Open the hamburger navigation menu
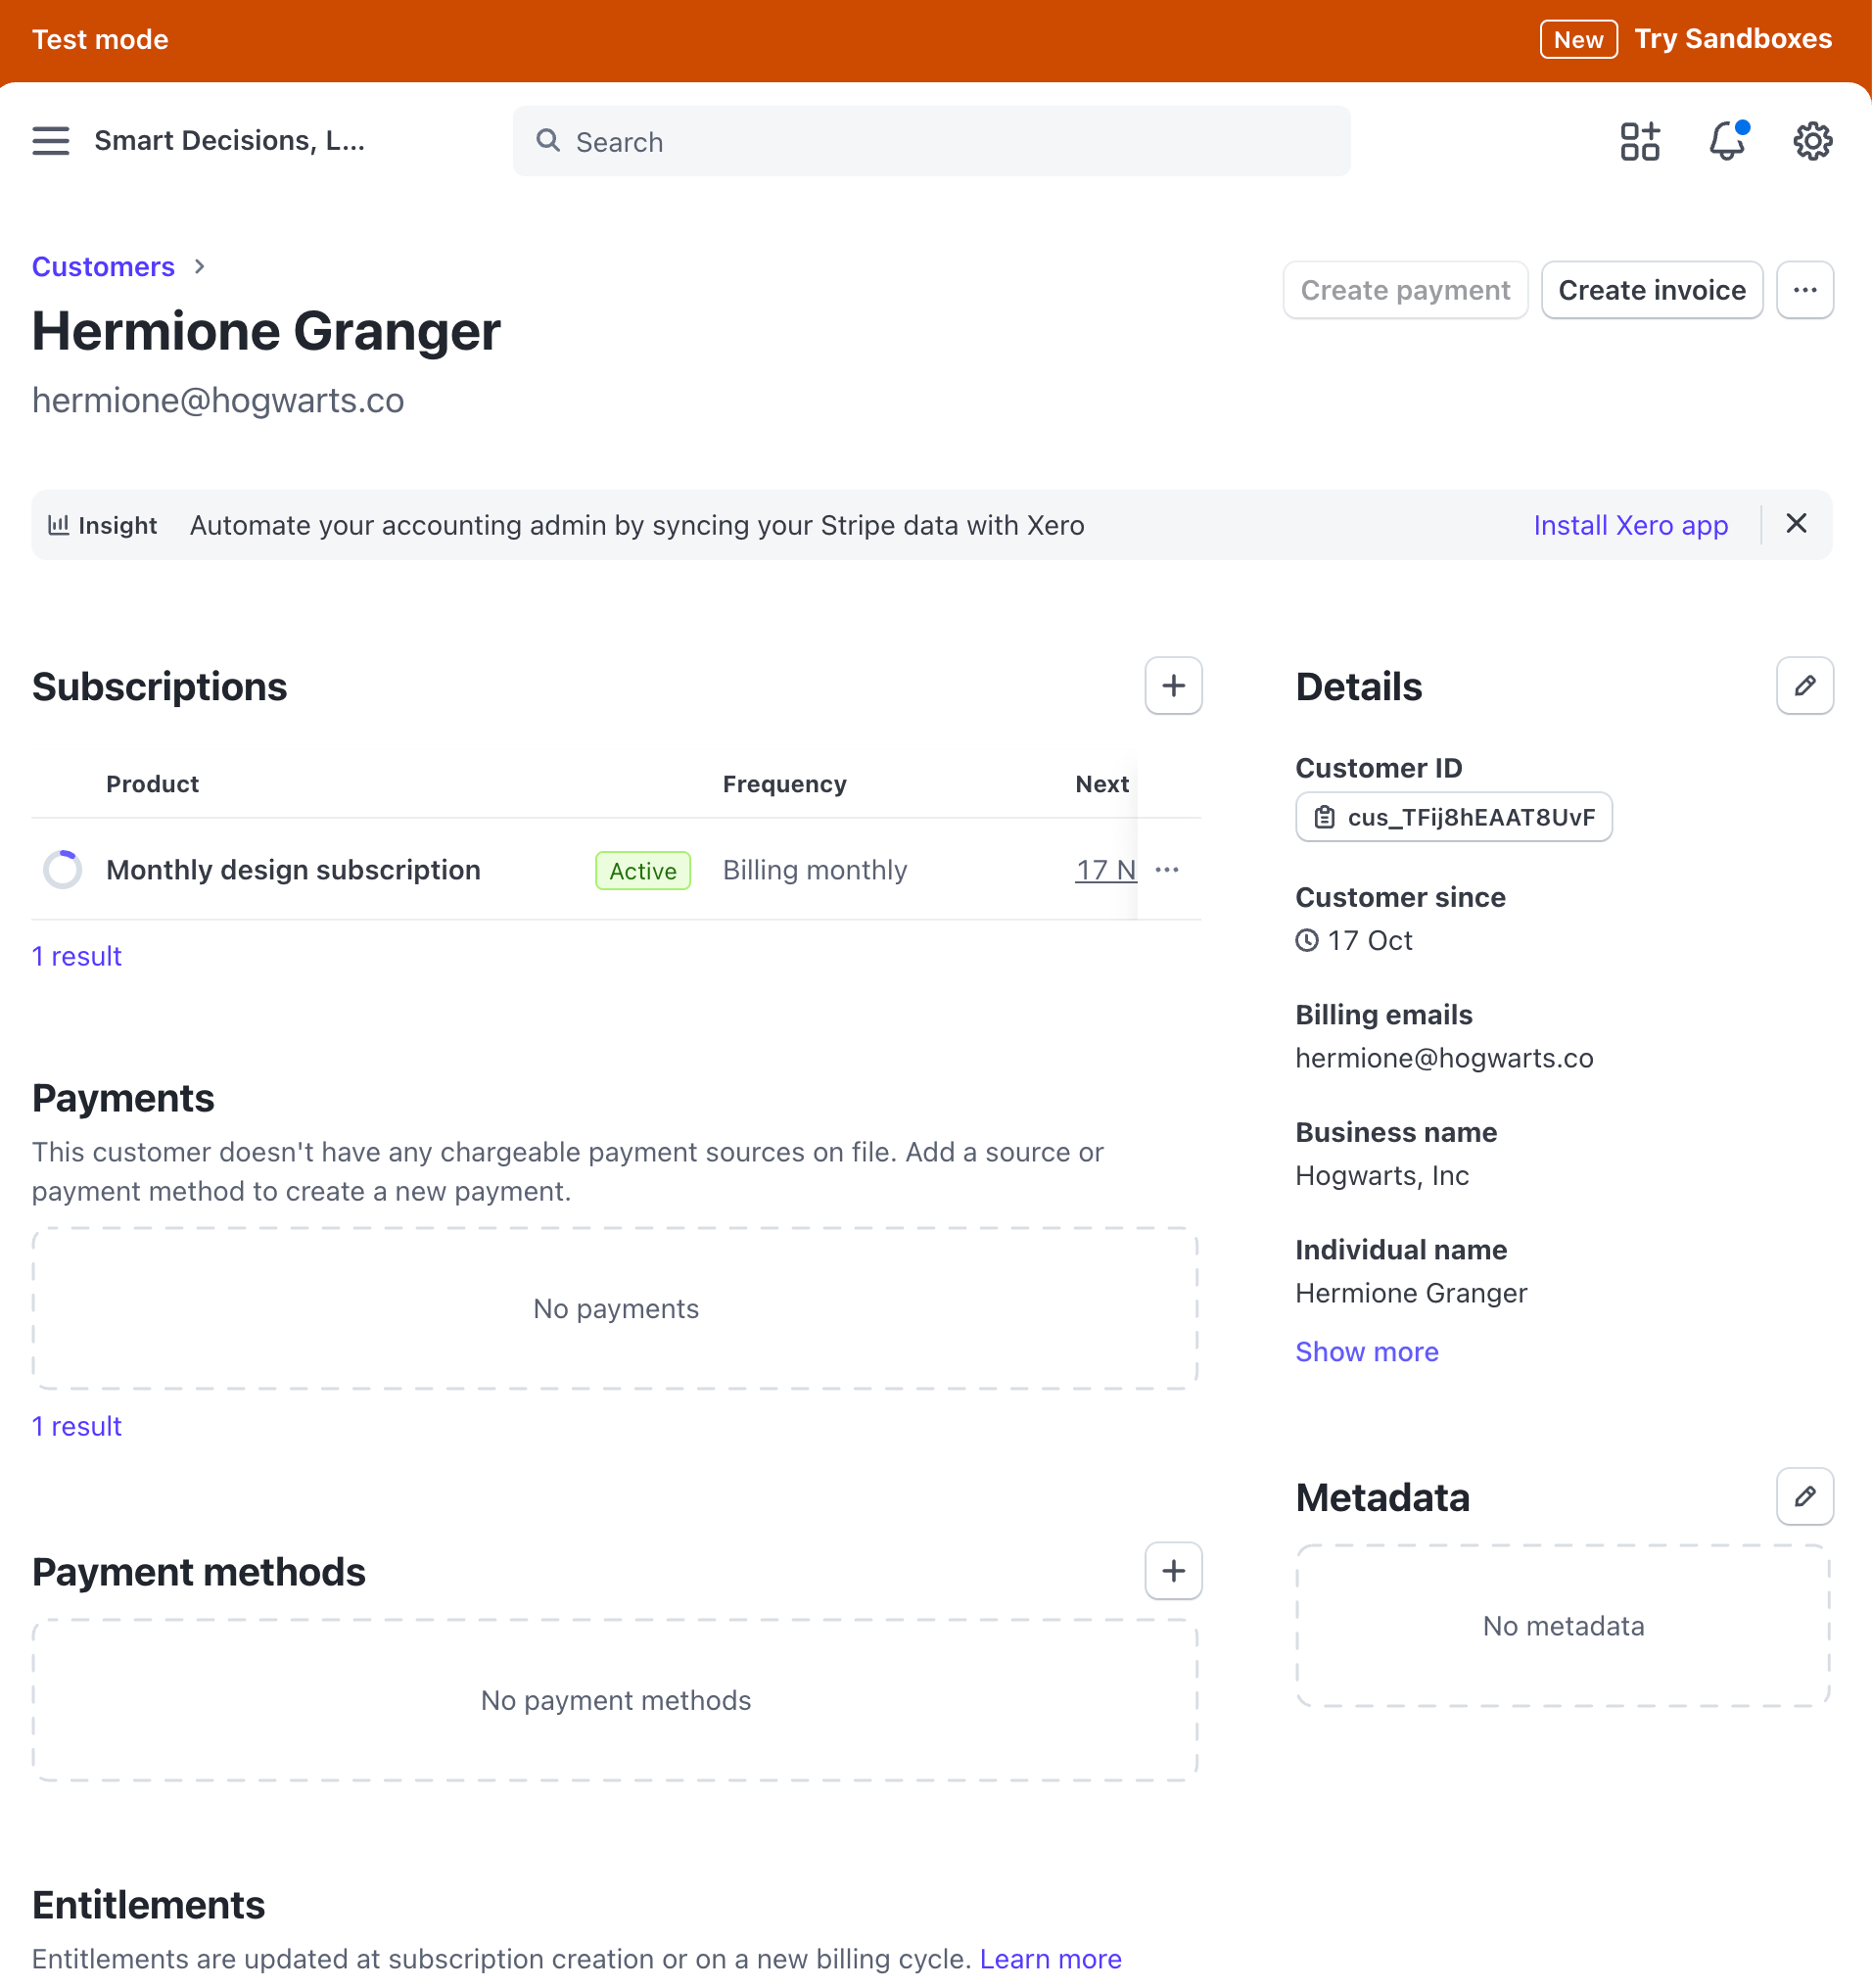Screen dimensions: 1872x1988 (50, 141)
